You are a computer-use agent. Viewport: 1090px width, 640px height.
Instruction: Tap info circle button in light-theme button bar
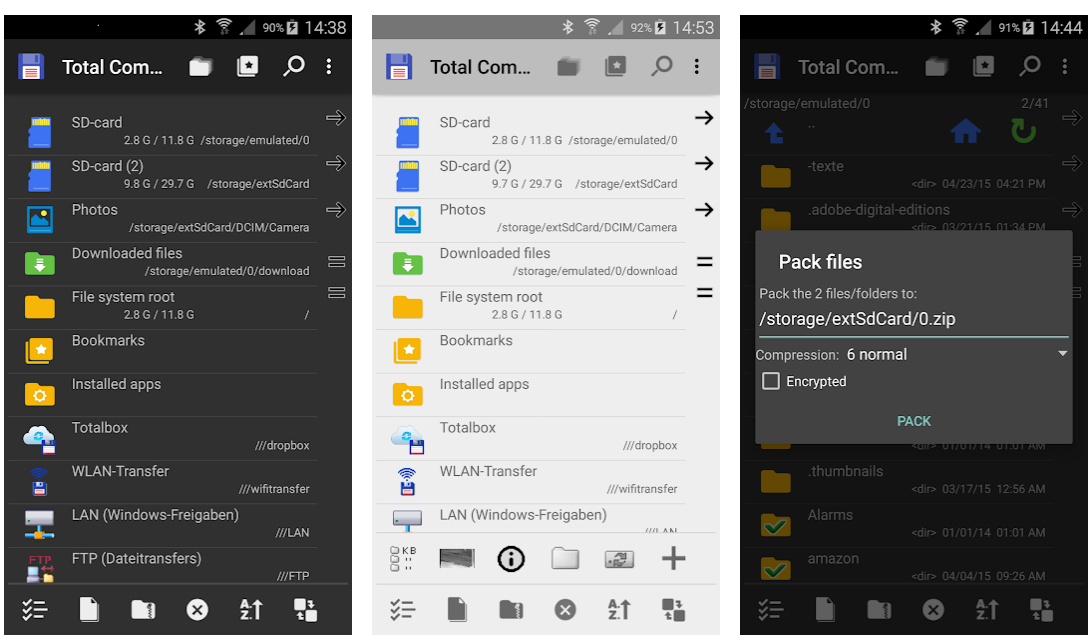[x=511, y=558]
